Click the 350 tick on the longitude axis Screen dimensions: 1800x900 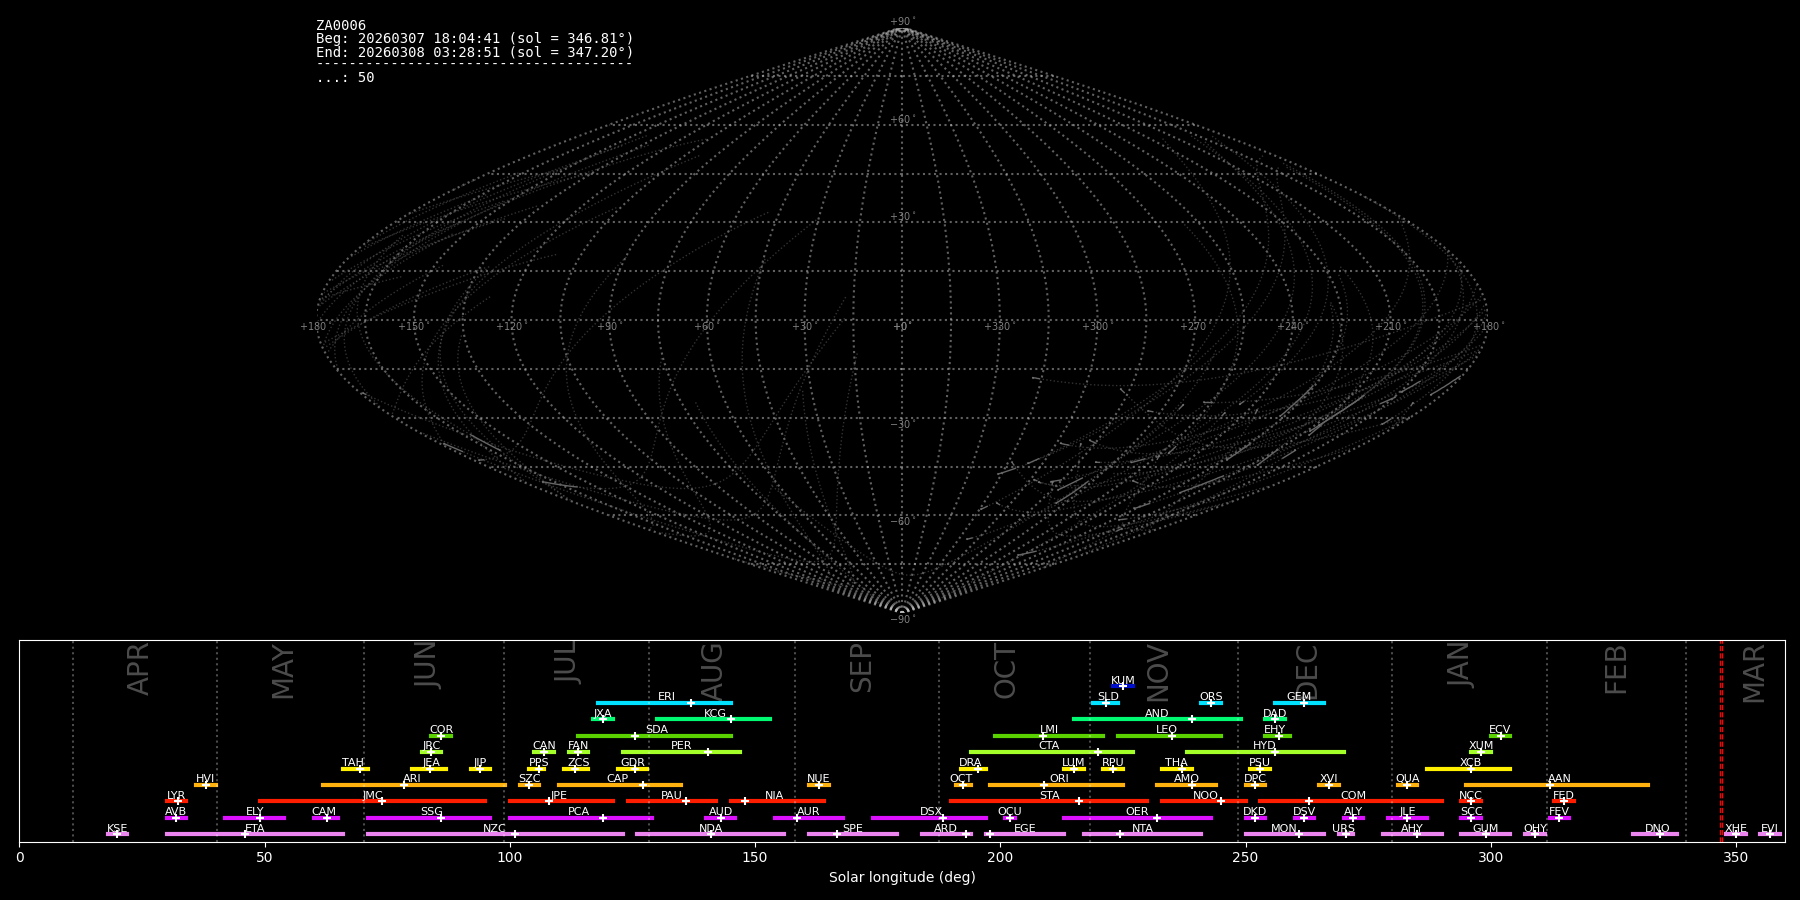(1736, 857)
